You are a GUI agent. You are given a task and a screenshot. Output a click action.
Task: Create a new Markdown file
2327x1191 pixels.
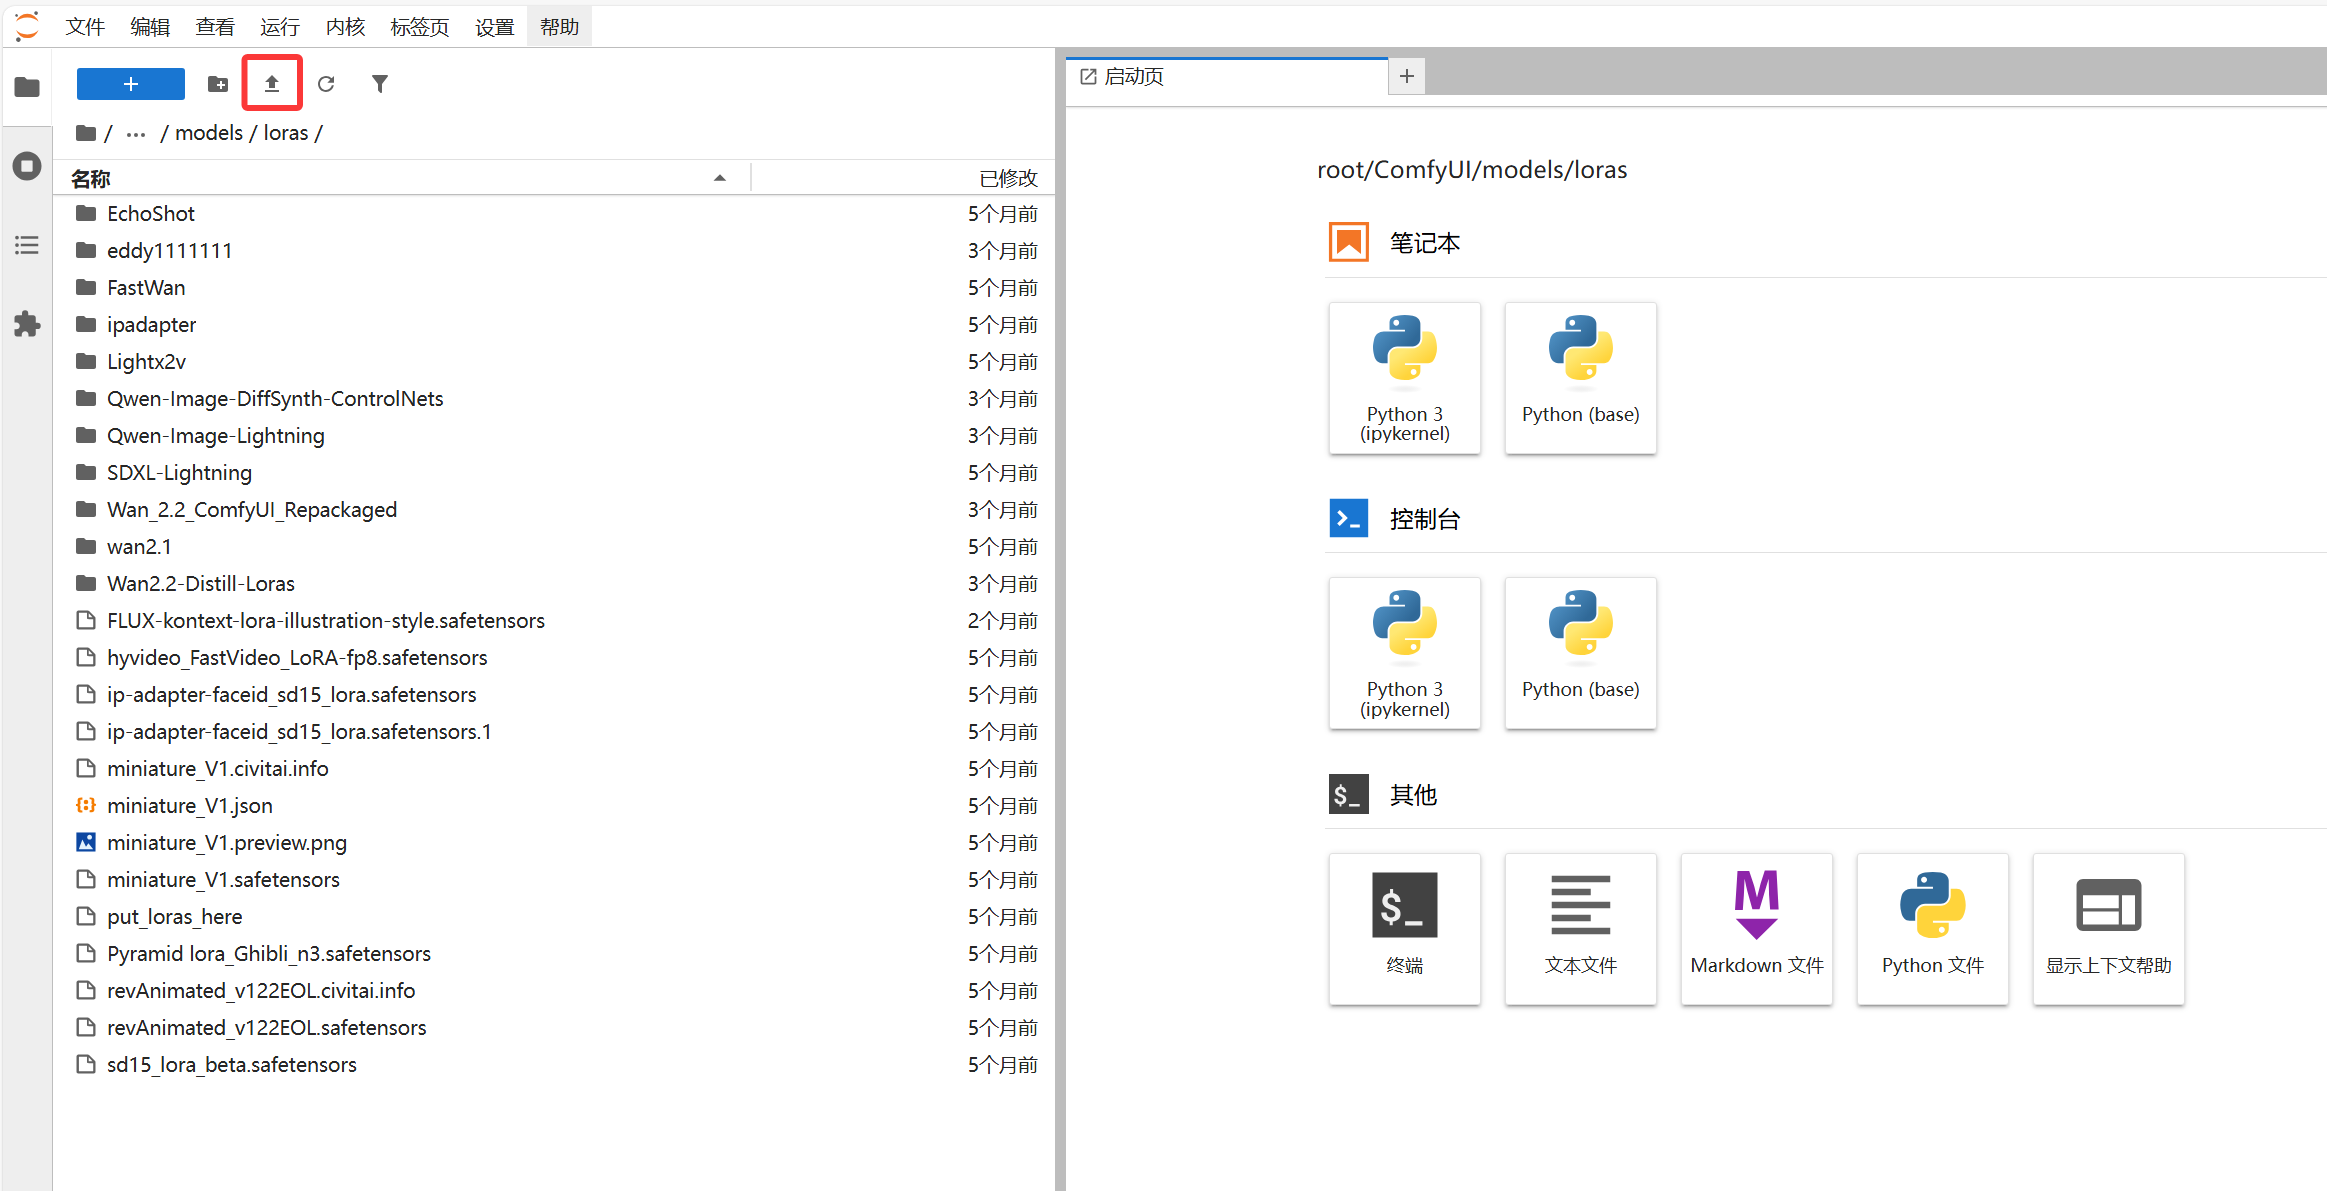coord(1756,927)
